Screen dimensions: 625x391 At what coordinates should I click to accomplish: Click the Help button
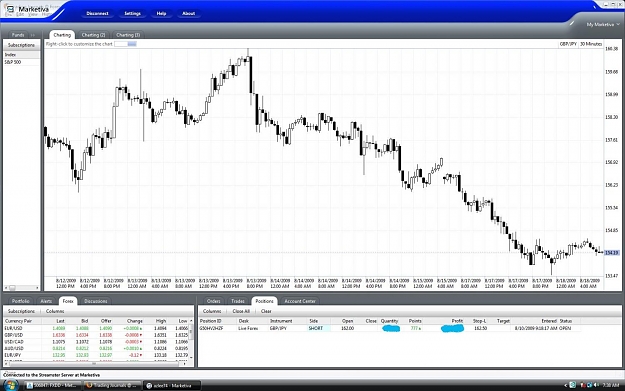pyautogui.click(x=161, y=14)
